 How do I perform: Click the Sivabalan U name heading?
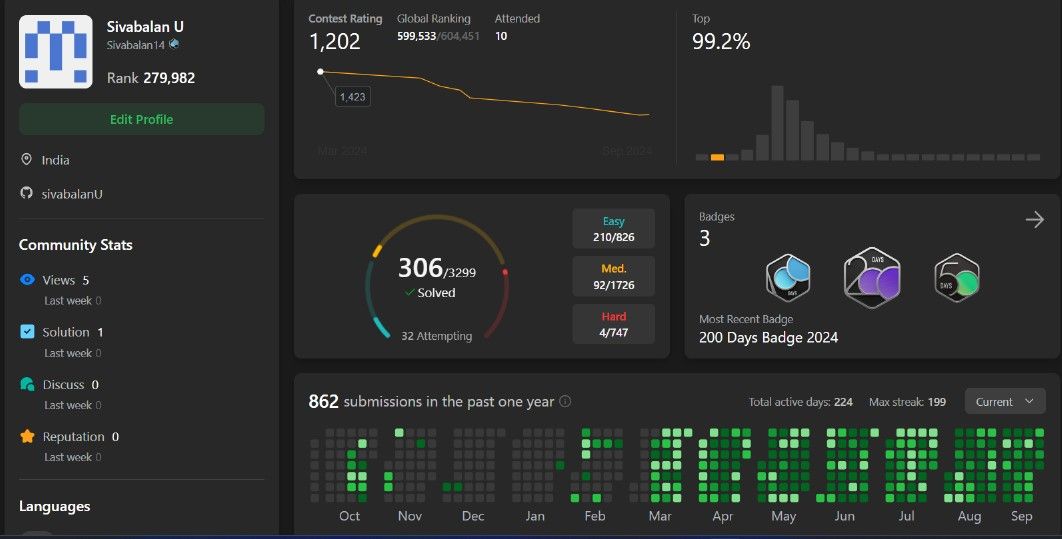[x=146, y=26]
